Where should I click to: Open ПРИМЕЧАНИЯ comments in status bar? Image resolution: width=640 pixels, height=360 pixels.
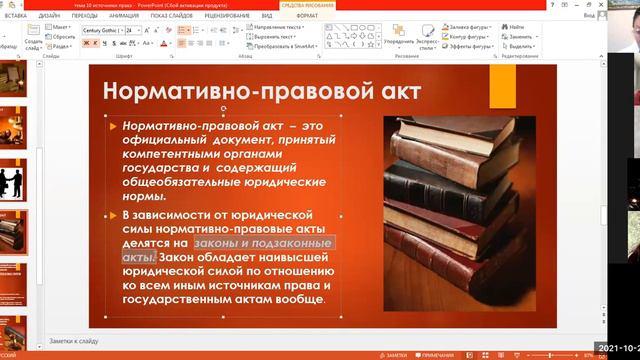pos(435,356)
